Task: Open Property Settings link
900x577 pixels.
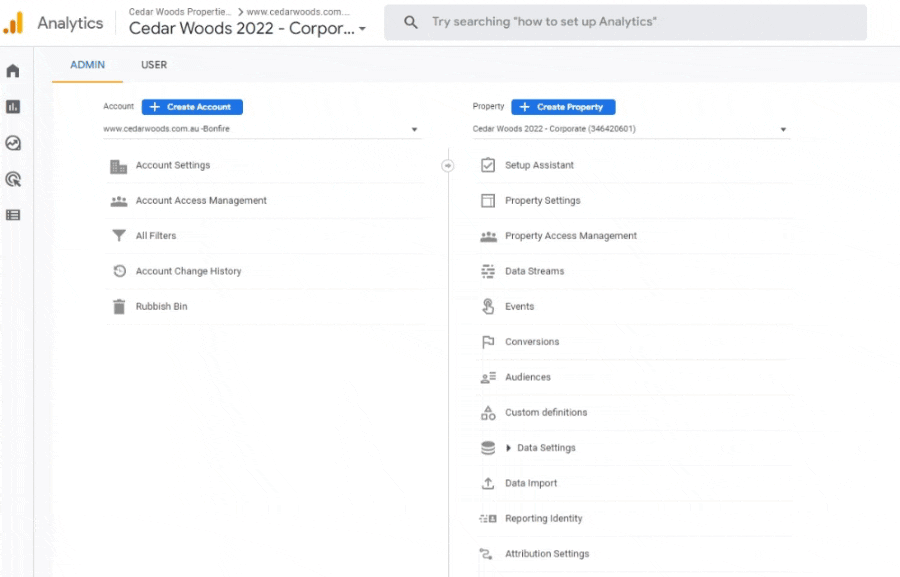Action: pos(542,200)
